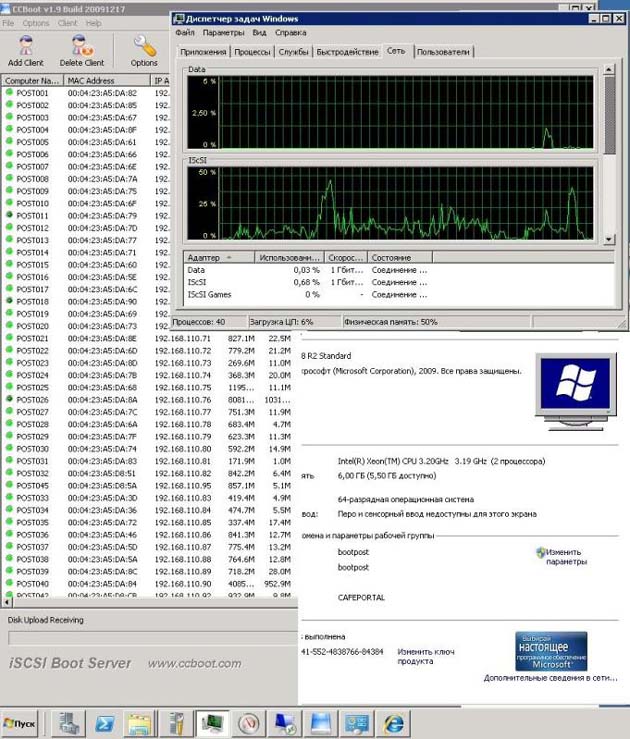630x739 pixels.
Task: Switch to the Пользователи tab
Action: click(443, 52)
